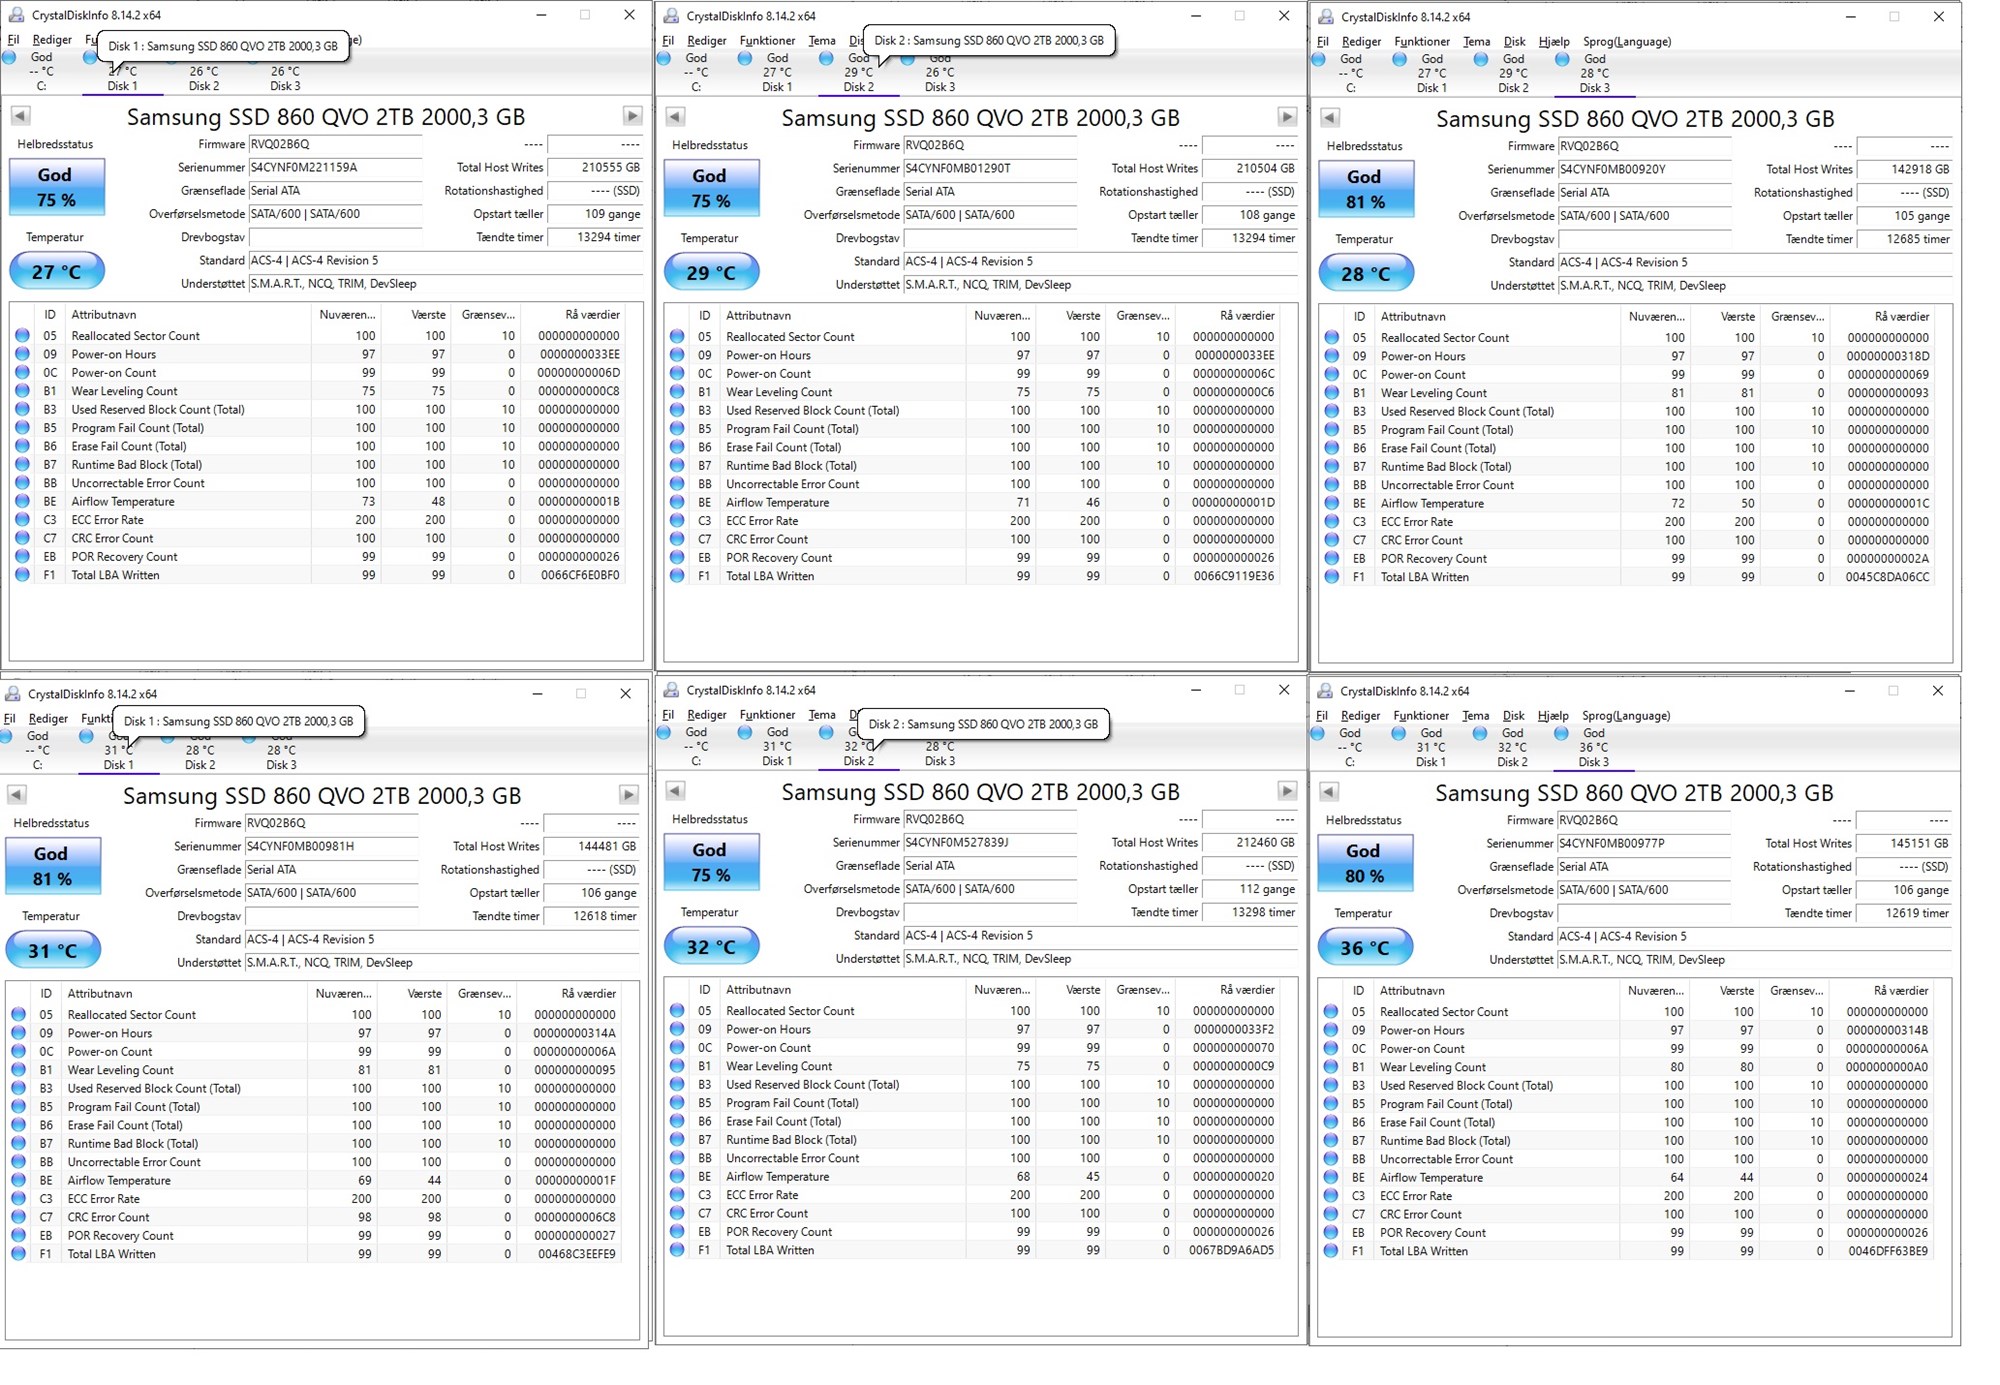Switch to Disk 1 tab in 145151 GB window
Image resolution: width=2000 pixels, height=1385 pixels.
[1431, 748]
